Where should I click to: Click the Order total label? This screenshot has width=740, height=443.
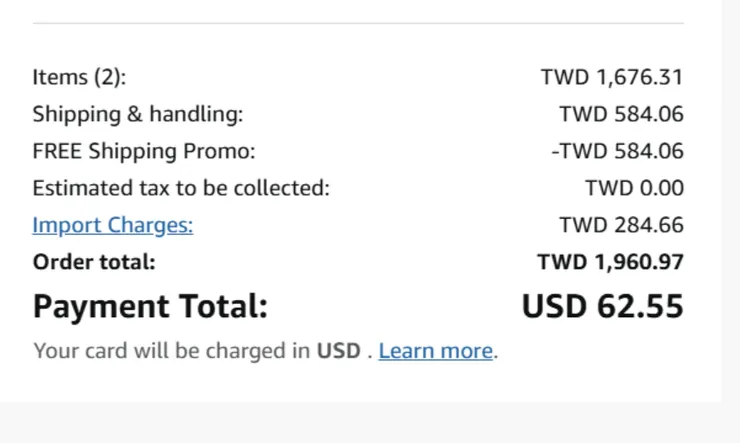coord(94,262)
